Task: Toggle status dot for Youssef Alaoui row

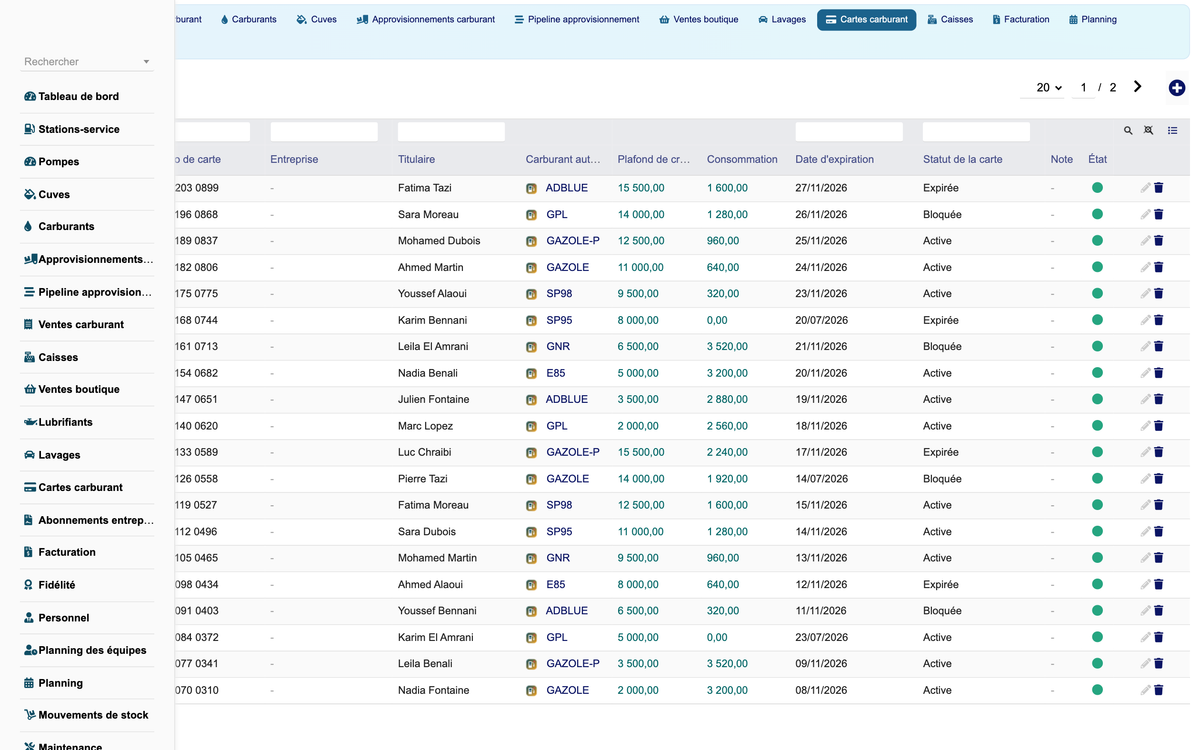Action: 1097,294
